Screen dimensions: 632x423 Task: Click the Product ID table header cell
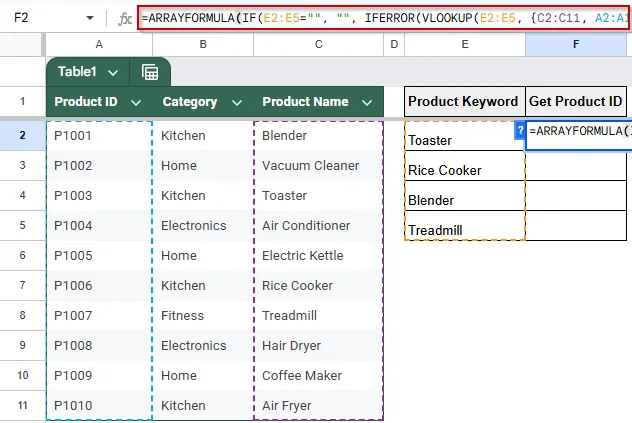[99, 102]
